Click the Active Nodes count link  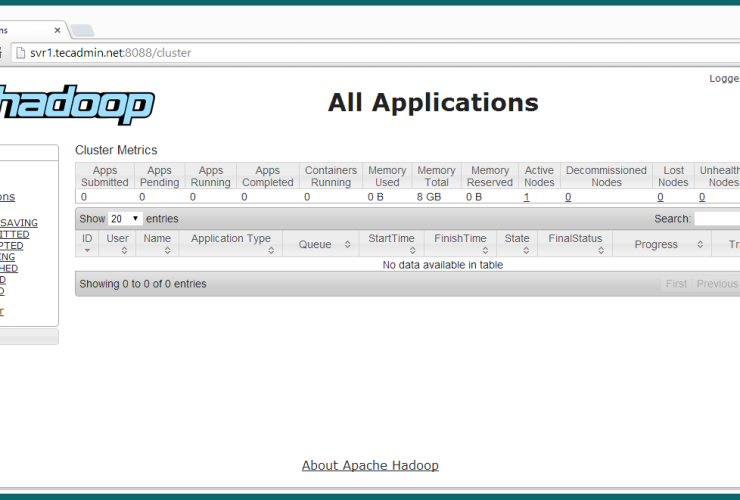pos(527,198)
